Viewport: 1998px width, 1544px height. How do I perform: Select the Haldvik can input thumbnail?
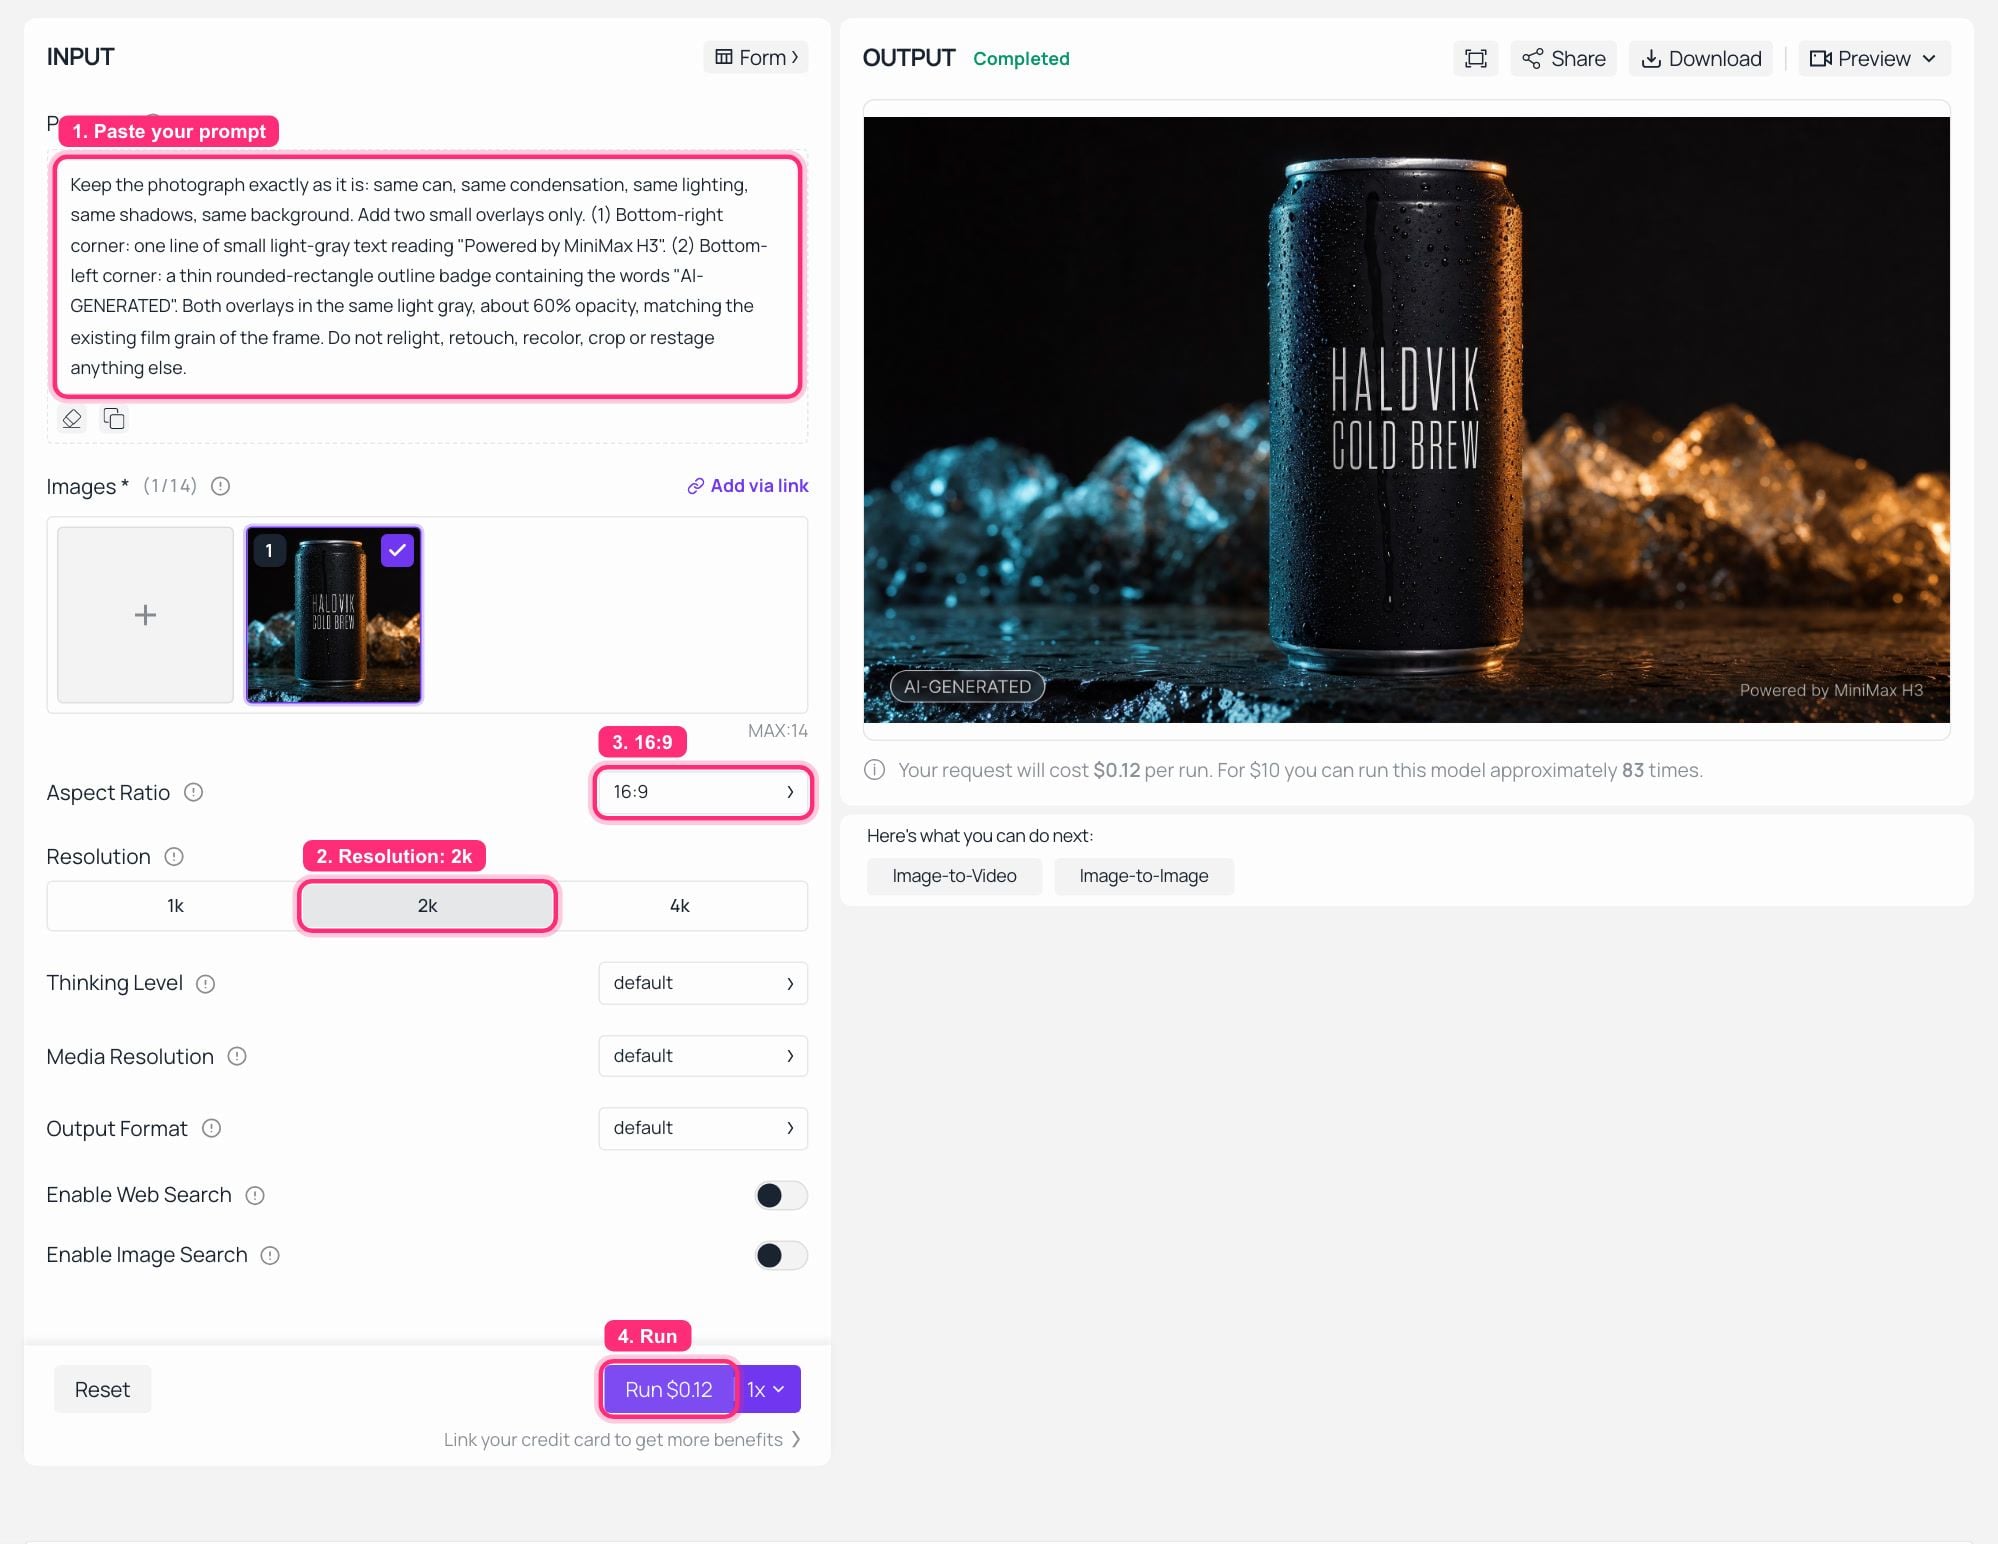pyautogui.click(x=334, y=615)
